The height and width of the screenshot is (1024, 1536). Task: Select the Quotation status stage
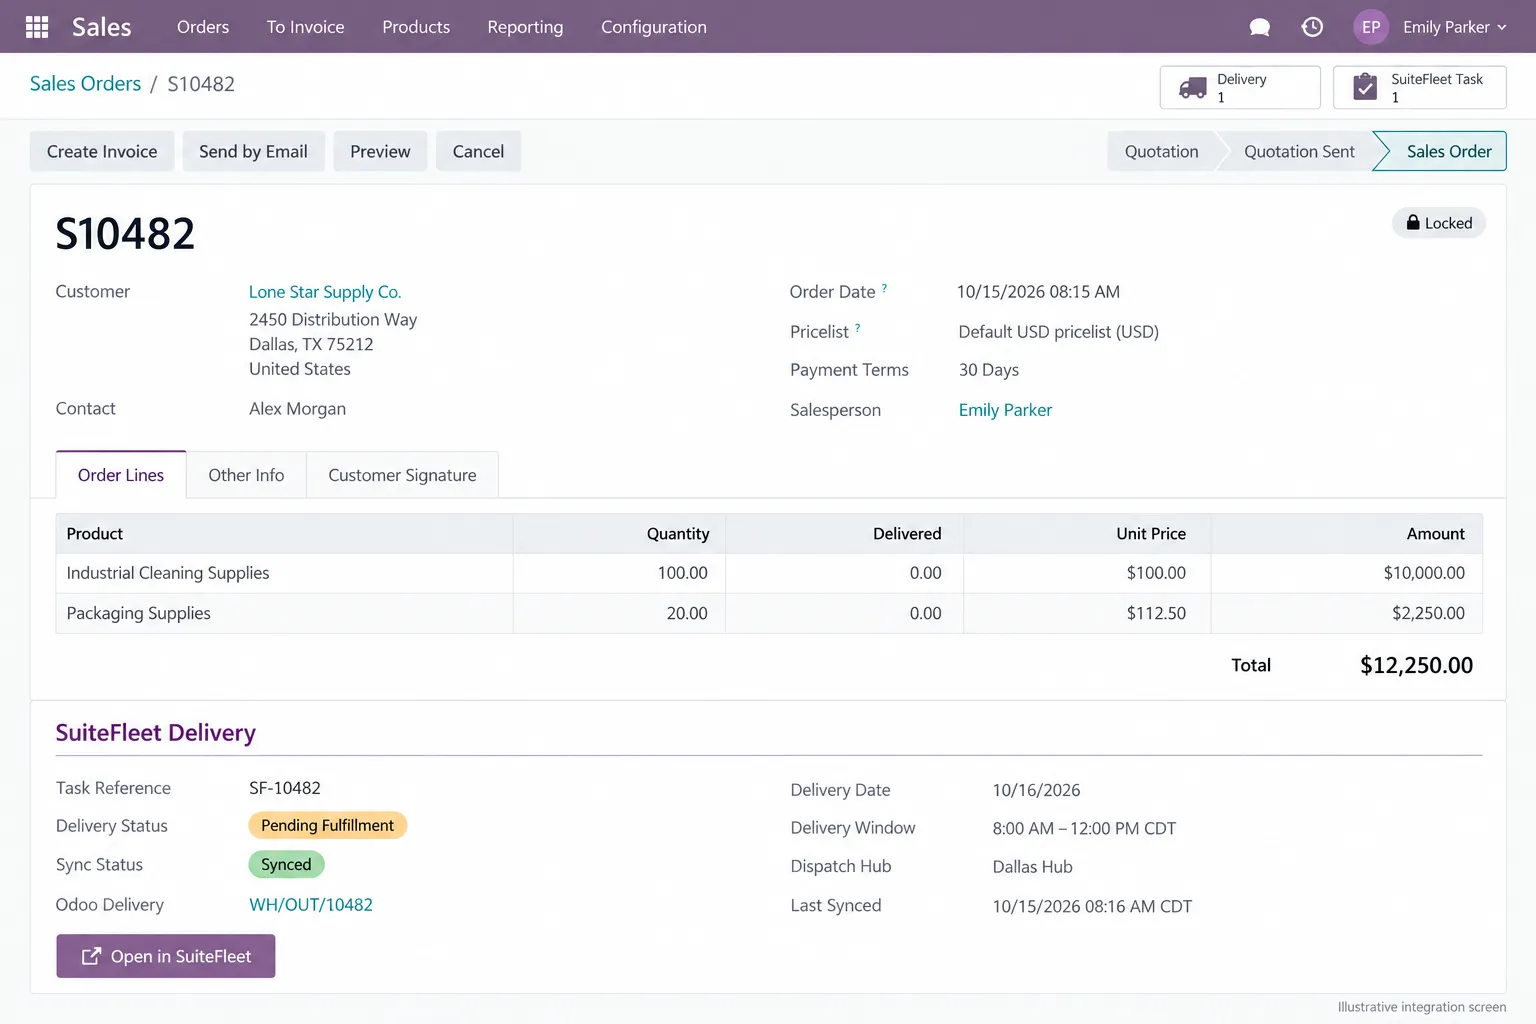(1161, 151)
